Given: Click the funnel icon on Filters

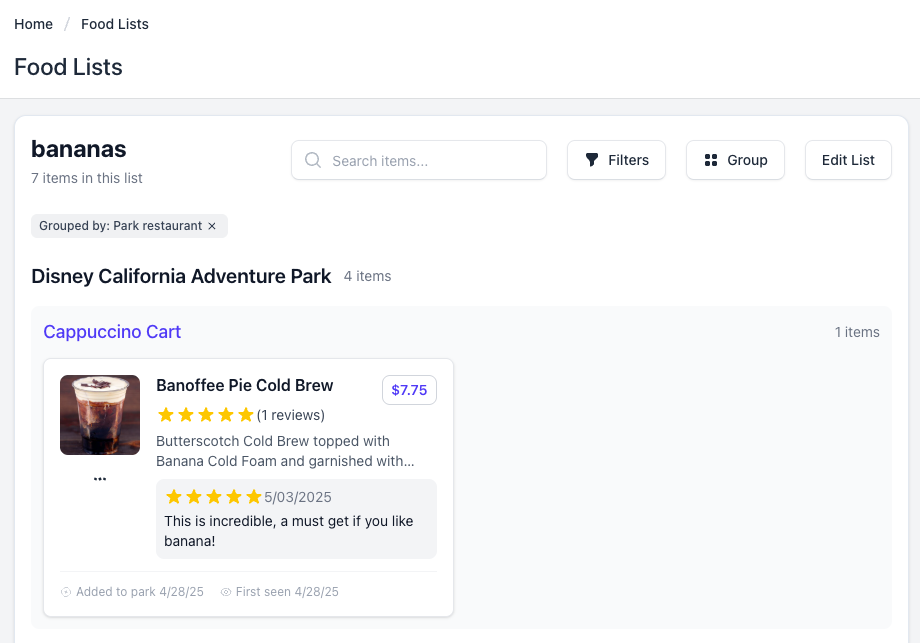Looking at the screenshot, I should point(592,160).
